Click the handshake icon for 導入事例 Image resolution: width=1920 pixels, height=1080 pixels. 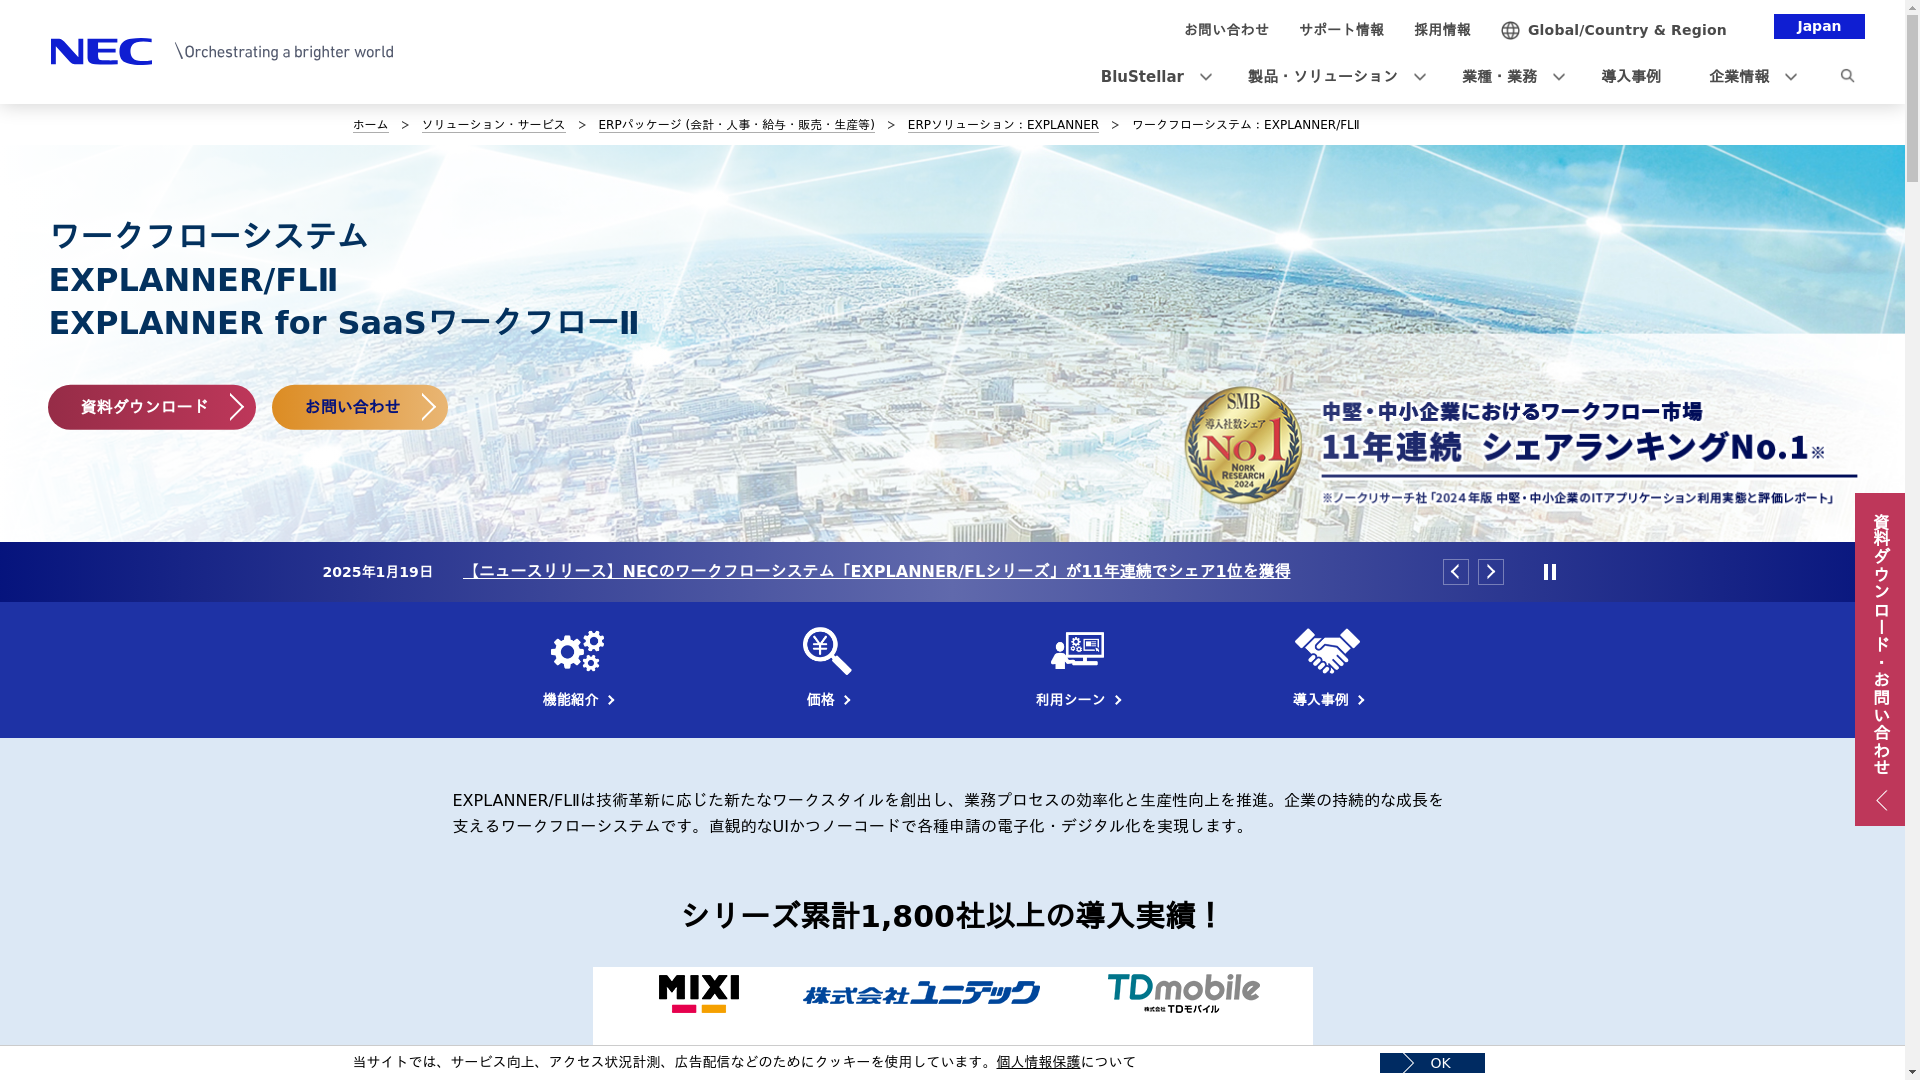pos(1327,651)
